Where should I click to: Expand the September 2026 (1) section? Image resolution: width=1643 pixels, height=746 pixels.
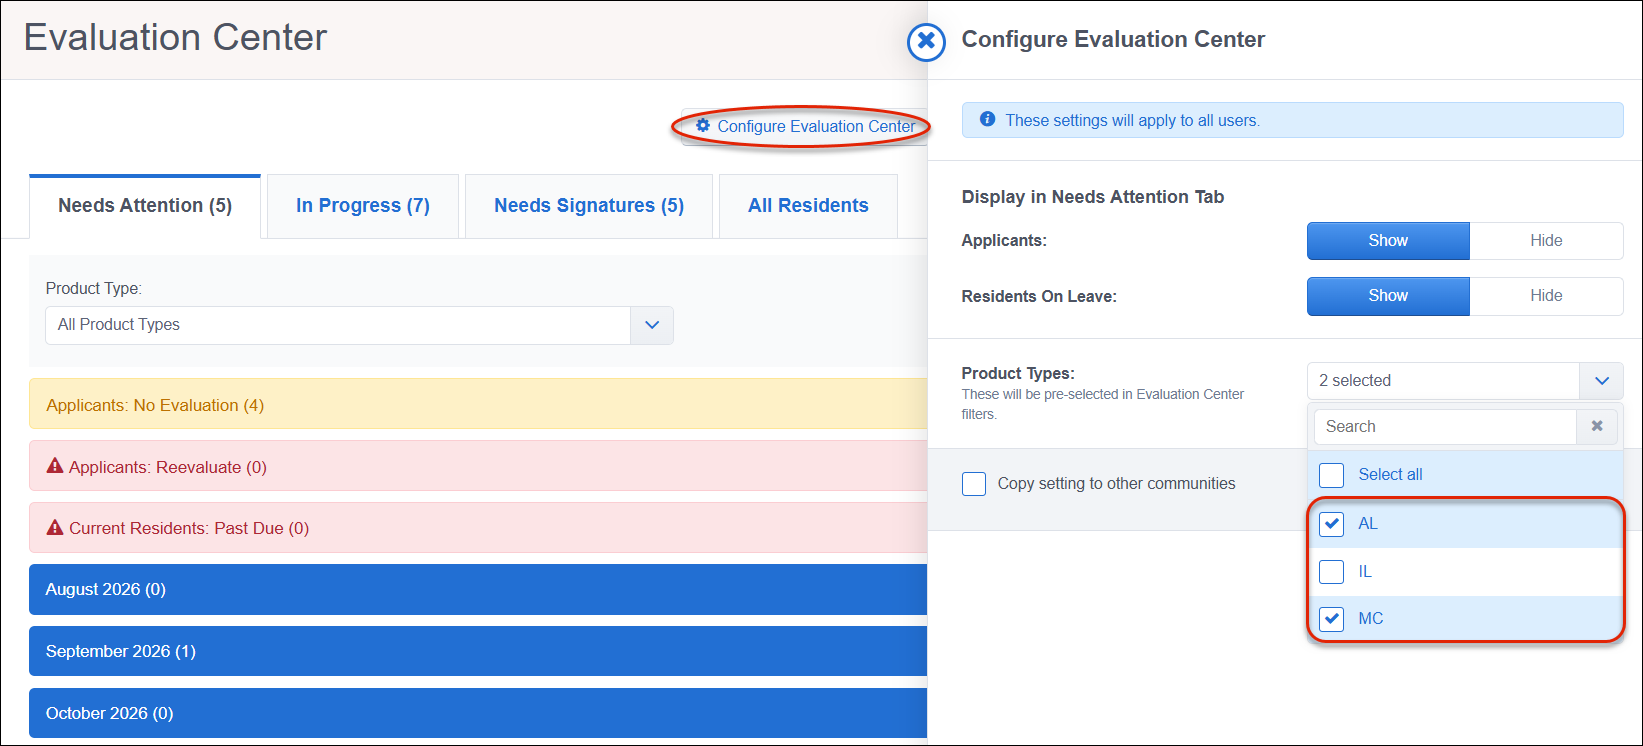coord(478,652)
